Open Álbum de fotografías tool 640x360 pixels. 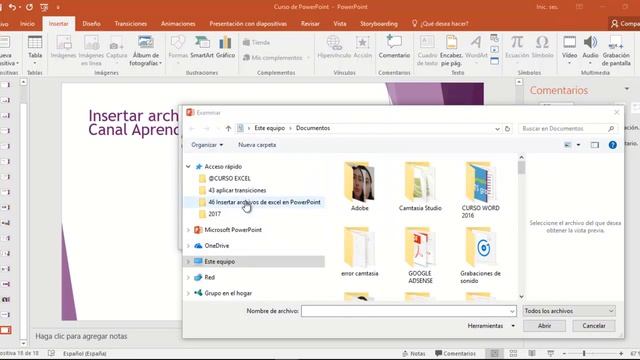coord(146,51)
